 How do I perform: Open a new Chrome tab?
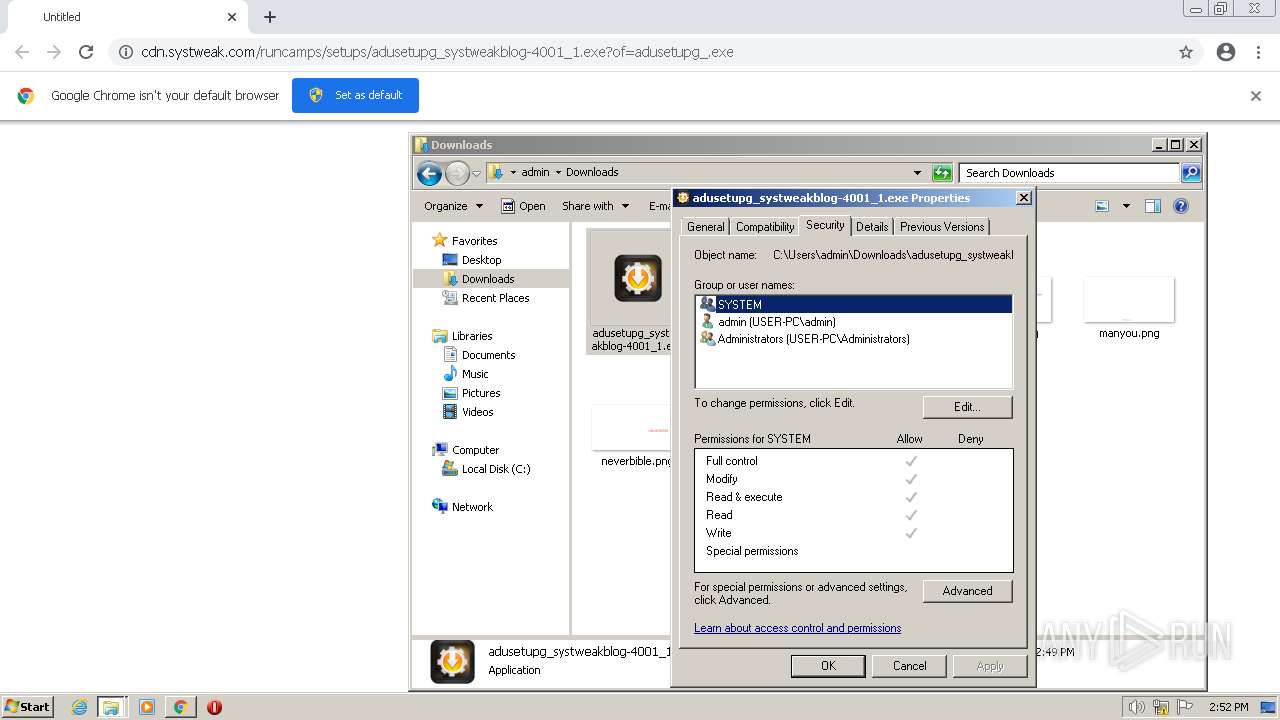[270, 17]
